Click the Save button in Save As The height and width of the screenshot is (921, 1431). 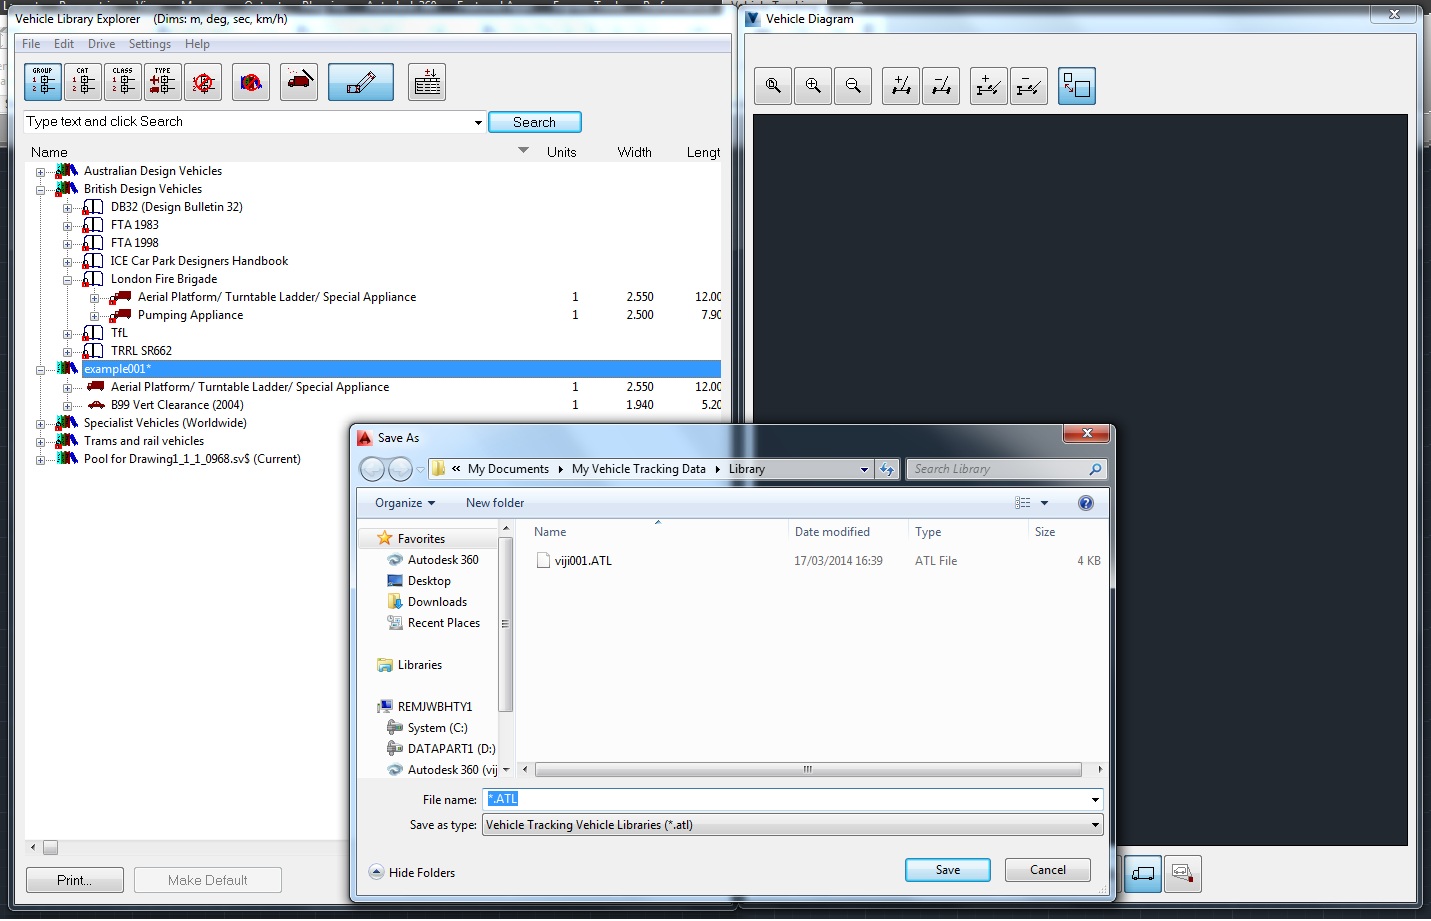click(x=948, y=870)
